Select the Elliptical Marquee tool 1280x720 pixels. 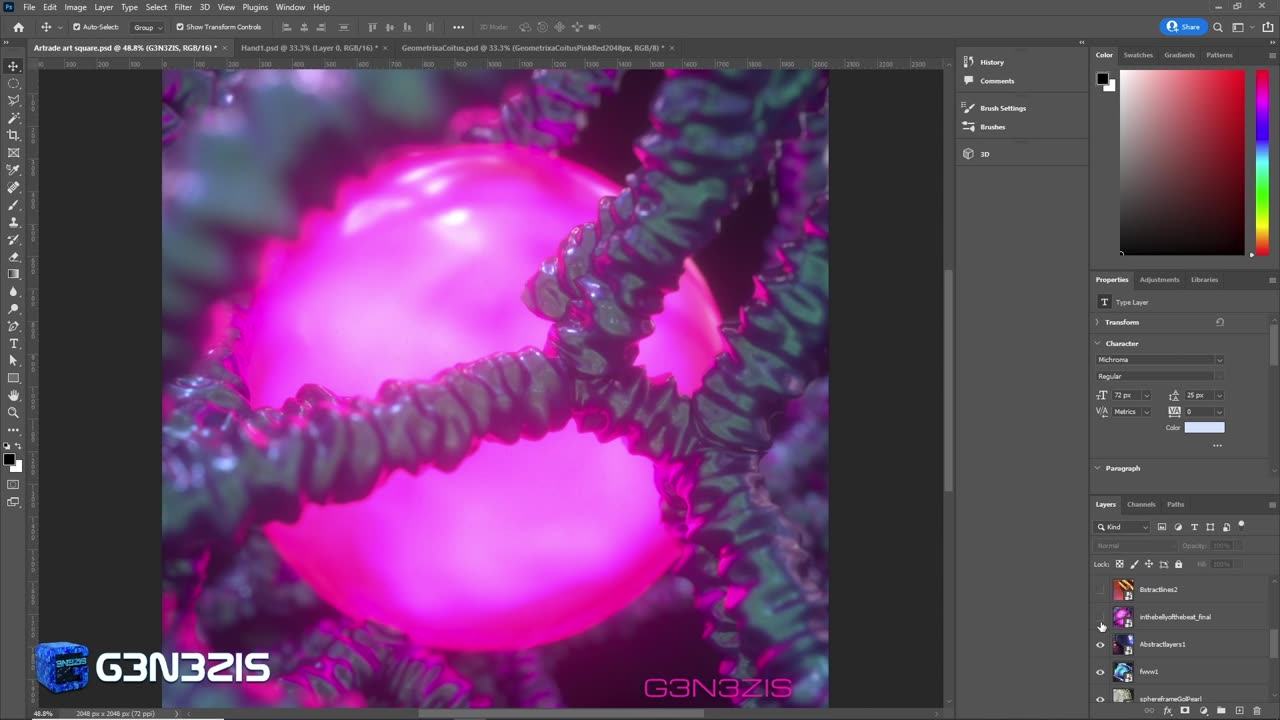click(13, 83)
